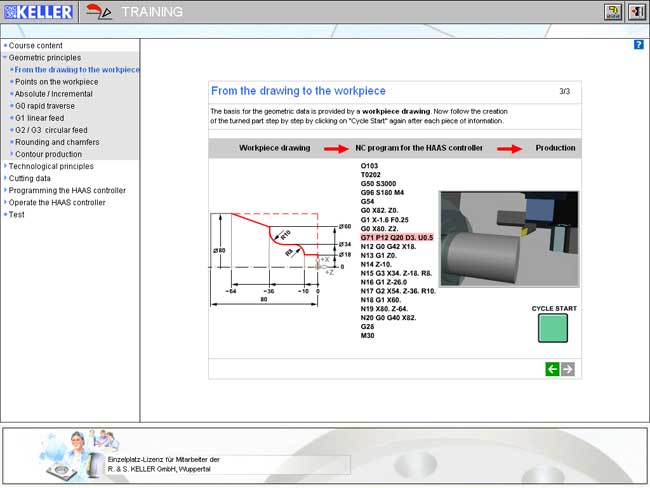
Task: Open the yellow settings icon in header
Action: coord(612,12)
